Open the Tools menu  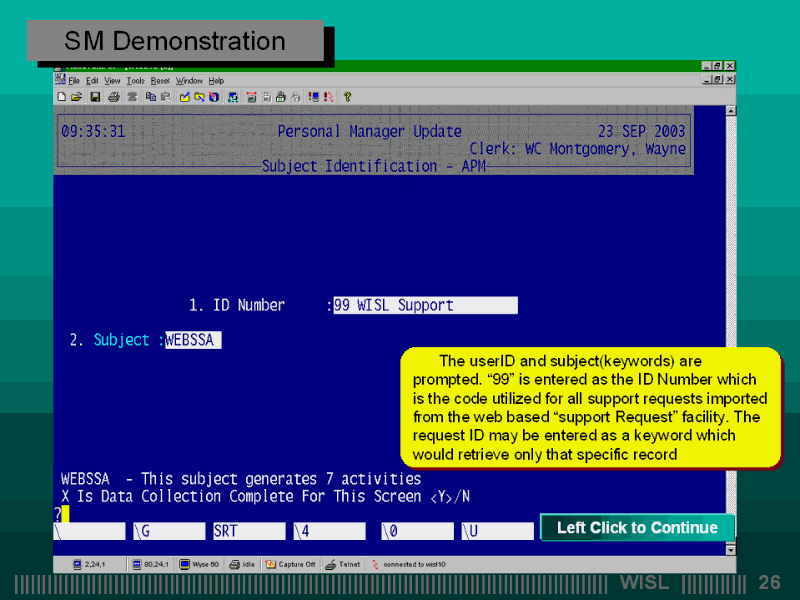[135, 80]
